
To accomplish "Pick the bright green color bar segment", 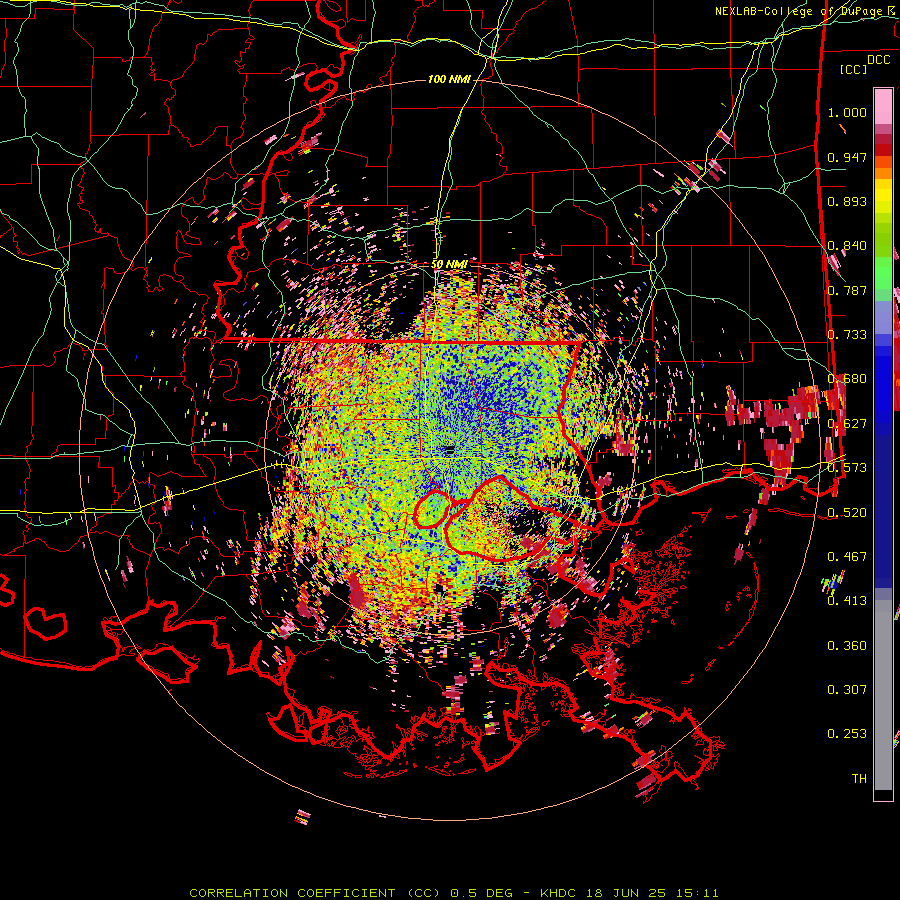I will point(883,273).
